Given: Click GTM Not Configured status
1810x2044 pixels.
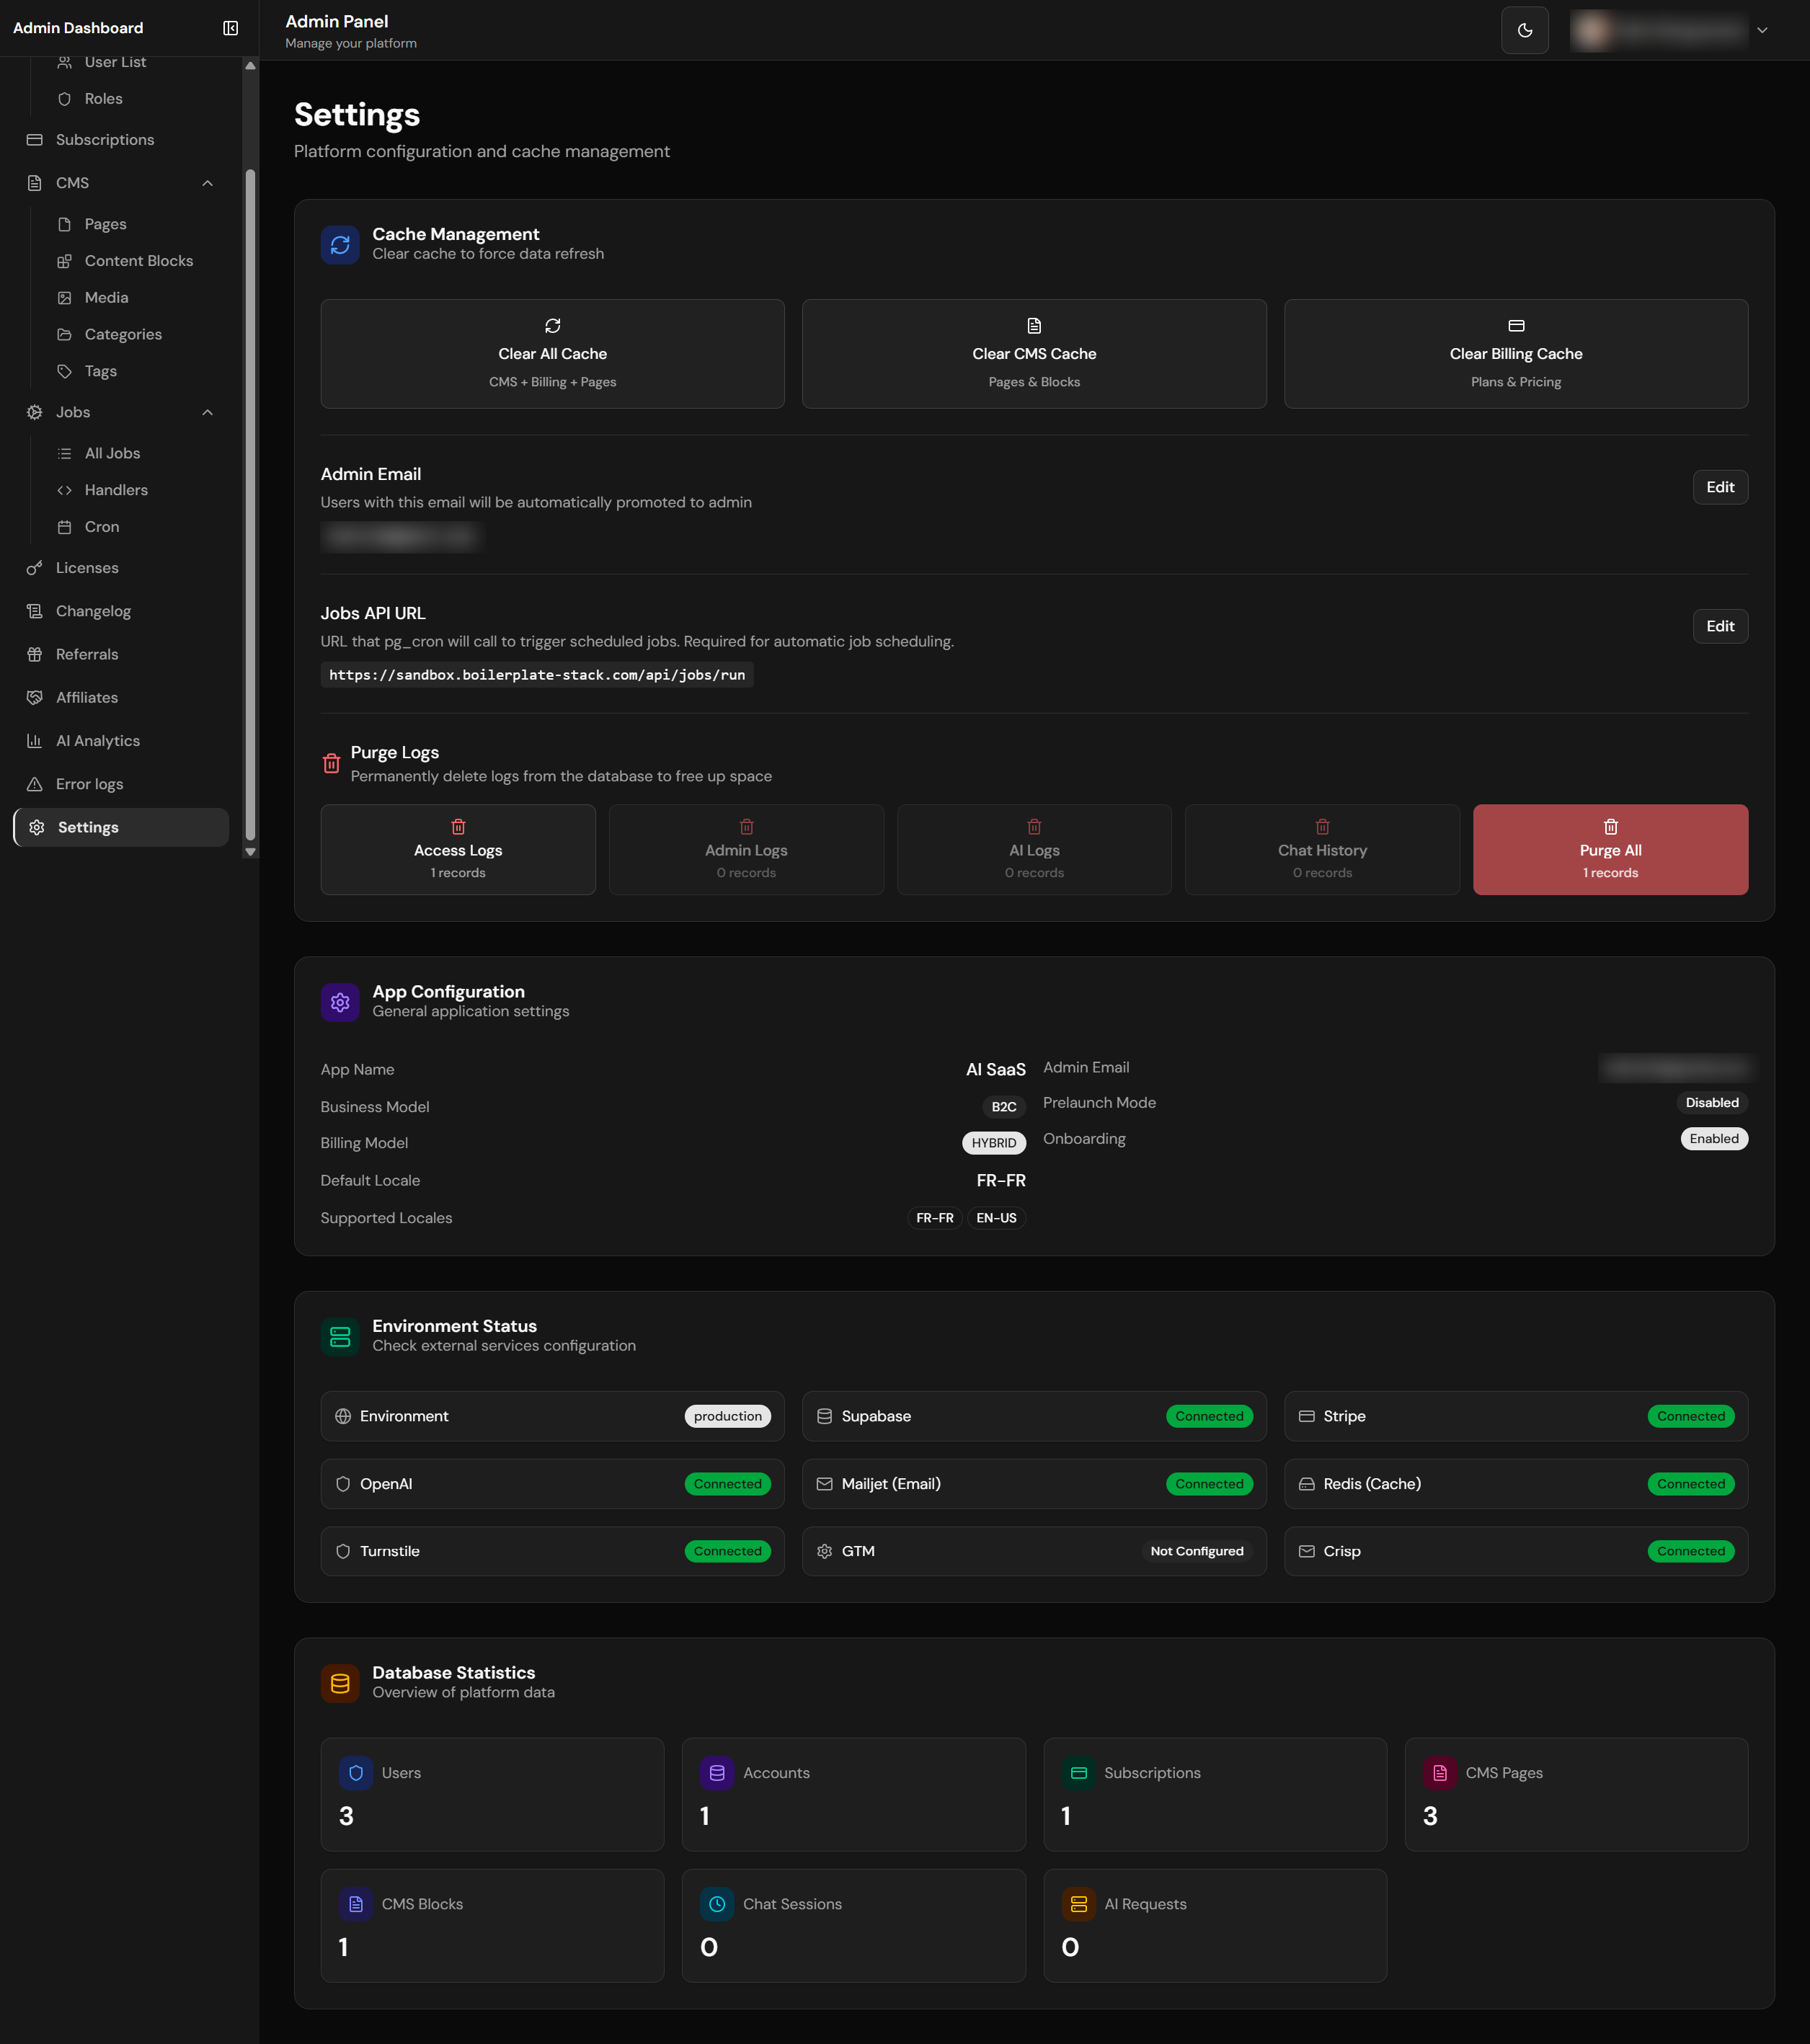Looking at the screenshot, I should [x=1197, y=1551].
